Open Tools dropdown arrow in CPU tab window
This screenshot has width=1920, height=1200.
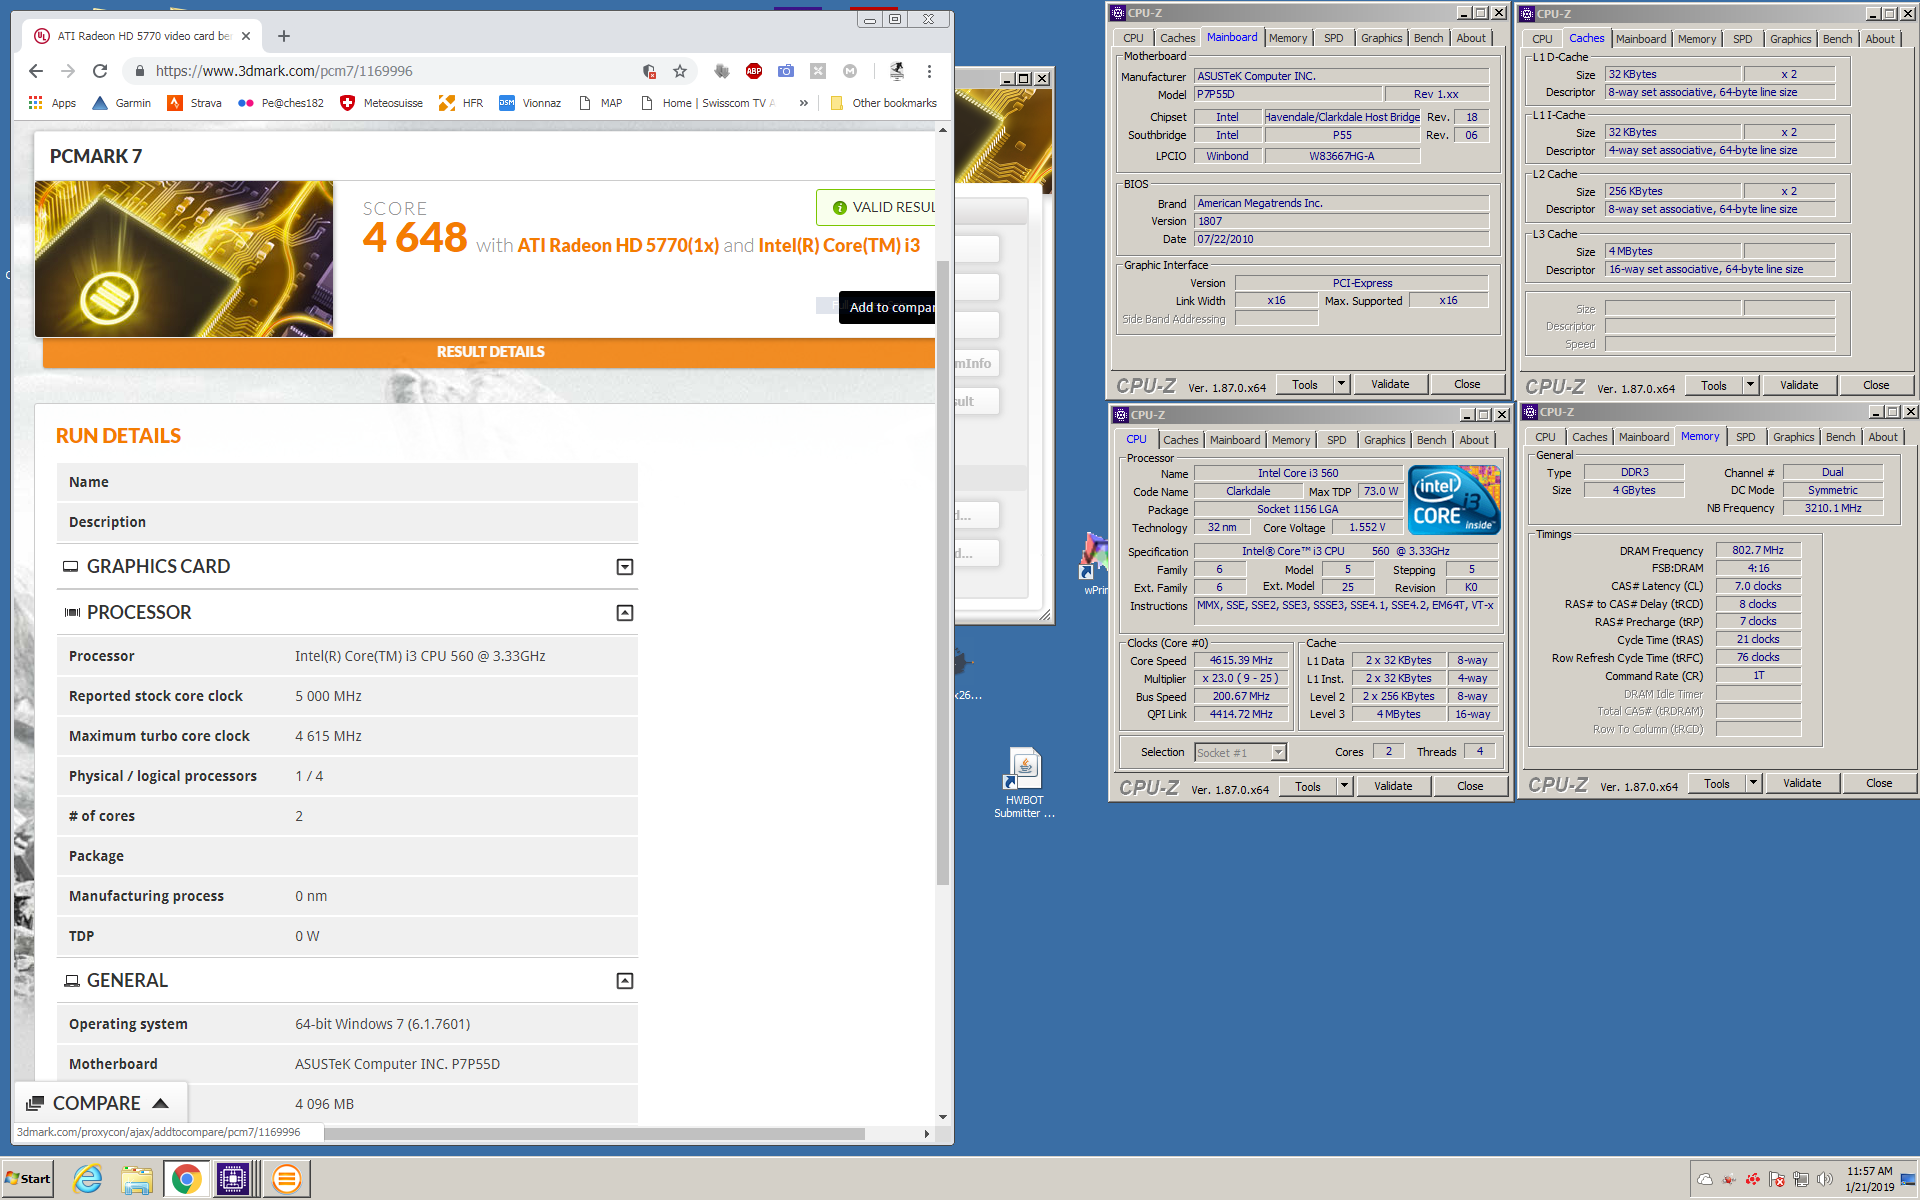[x=1345, y=786]
